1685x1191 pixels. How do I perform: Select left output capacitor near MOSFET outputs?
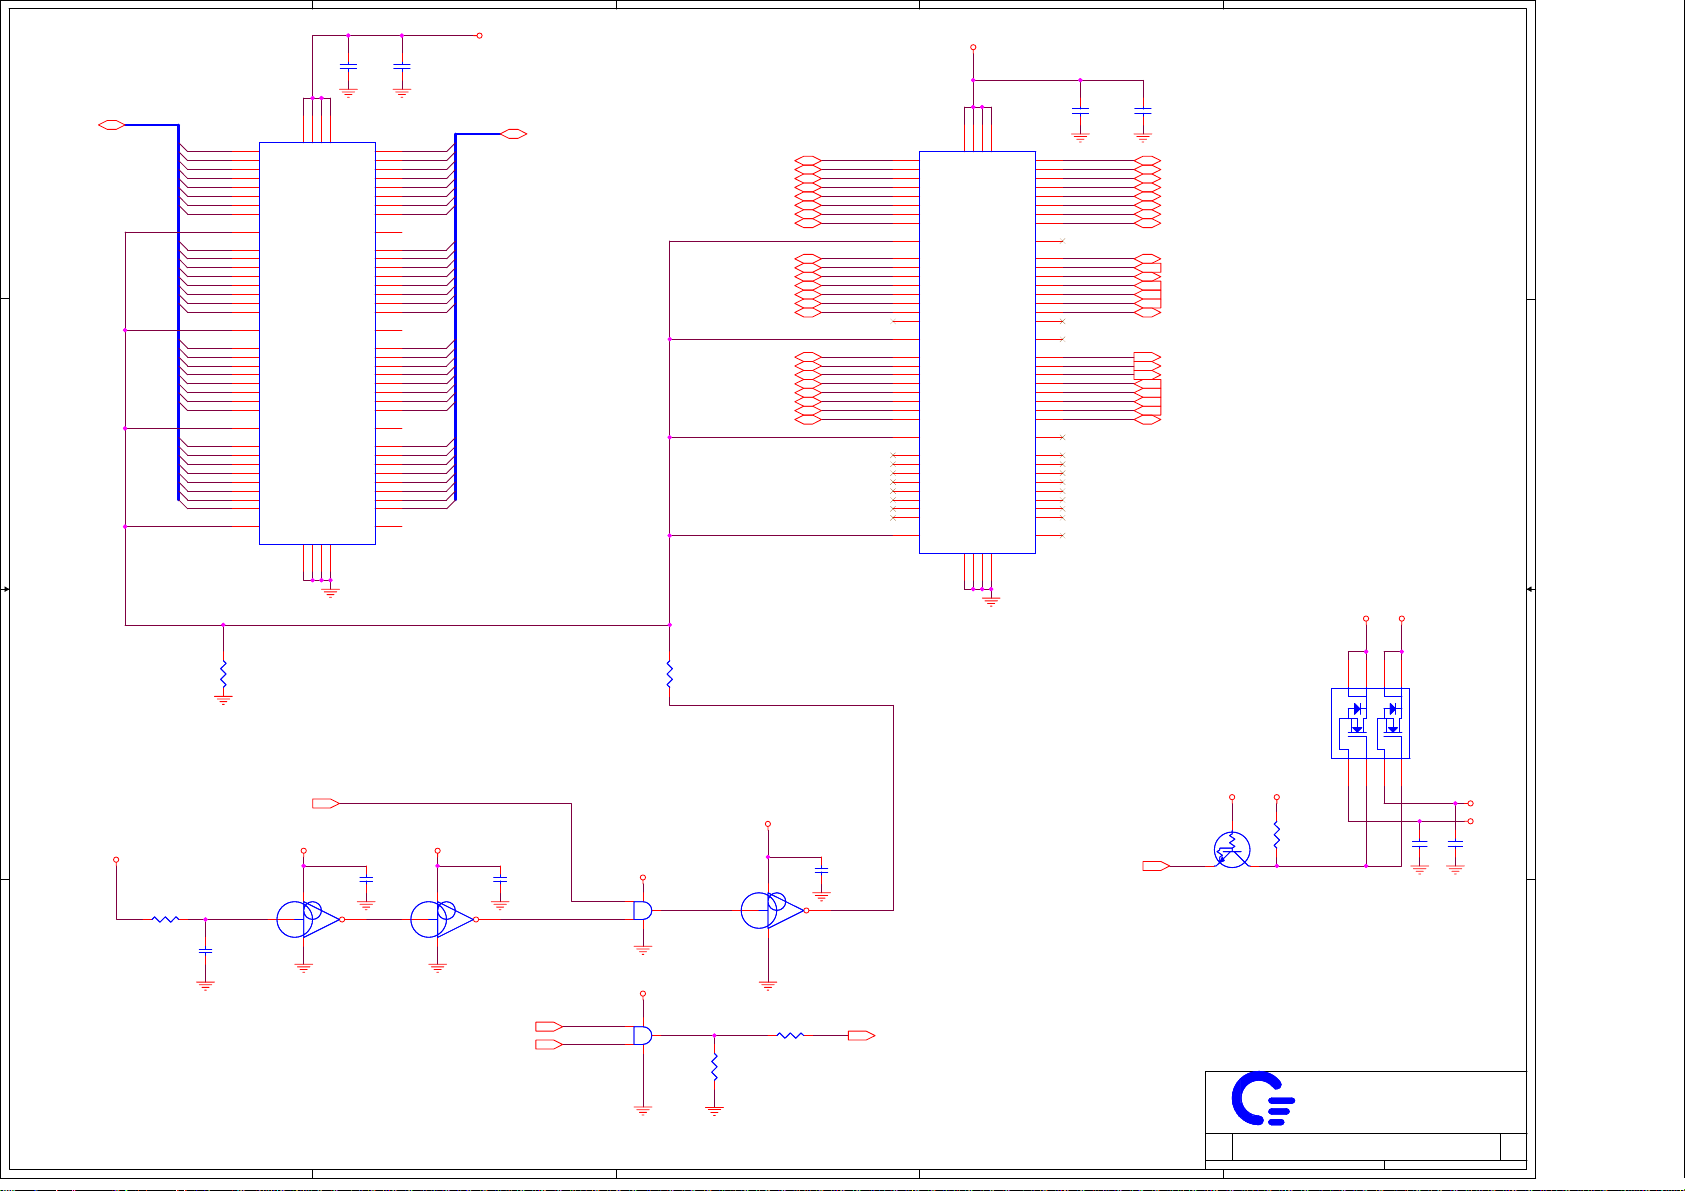[1419, 846]
